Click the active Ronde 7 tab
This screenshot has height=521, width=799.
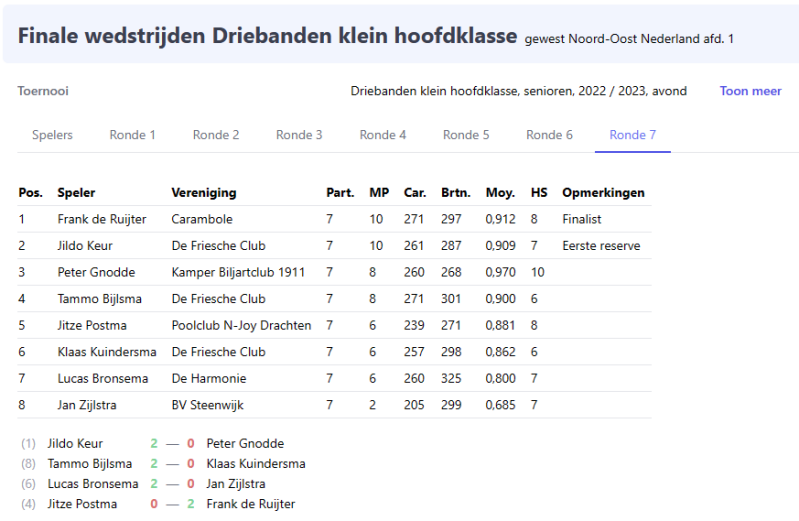point(632,135)
